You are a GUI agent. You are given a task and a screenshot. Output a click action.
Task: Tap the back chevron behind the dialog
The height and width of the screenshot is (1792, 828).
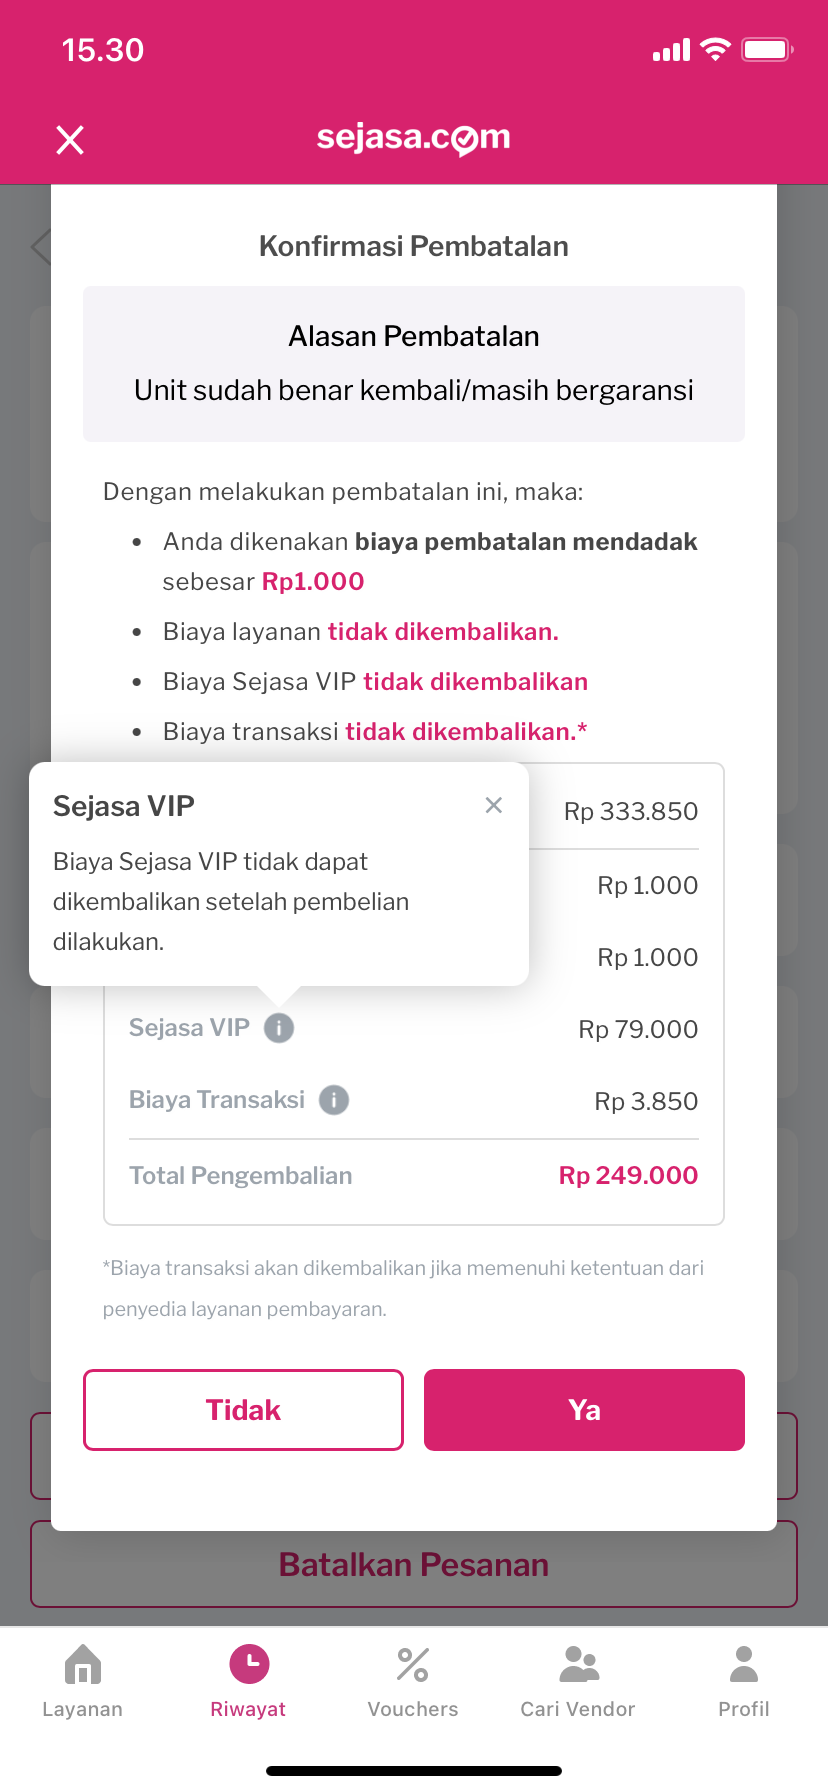coord(41,246)
